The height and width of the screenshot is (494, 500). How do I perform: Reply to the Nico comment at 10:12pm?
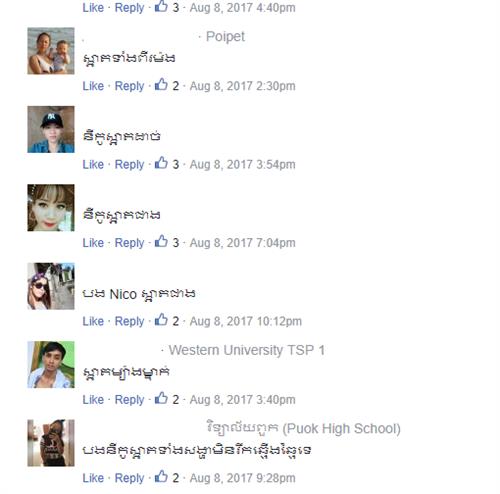point(129,321)
